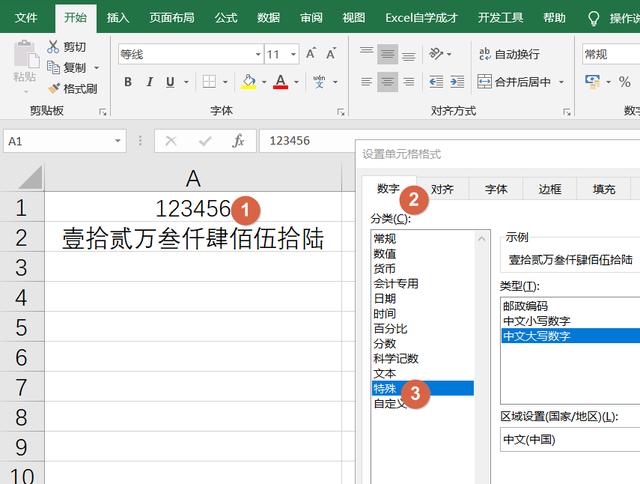Viewport: 640px width, 484px height.
Task: Align text to middle vertically
Action: coord(387,54)
